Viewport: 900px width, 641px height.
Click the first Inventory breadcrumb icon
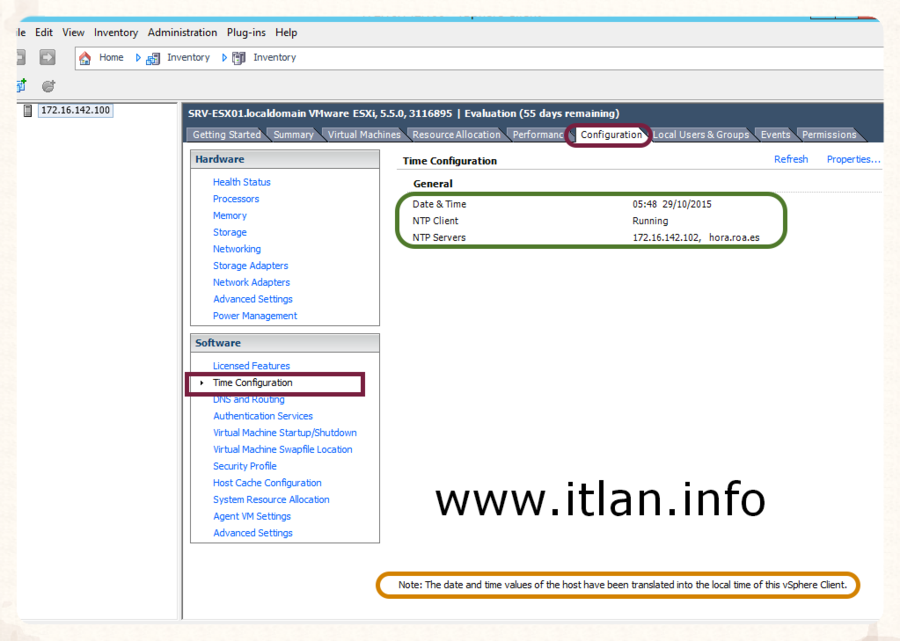click(153, 58)
